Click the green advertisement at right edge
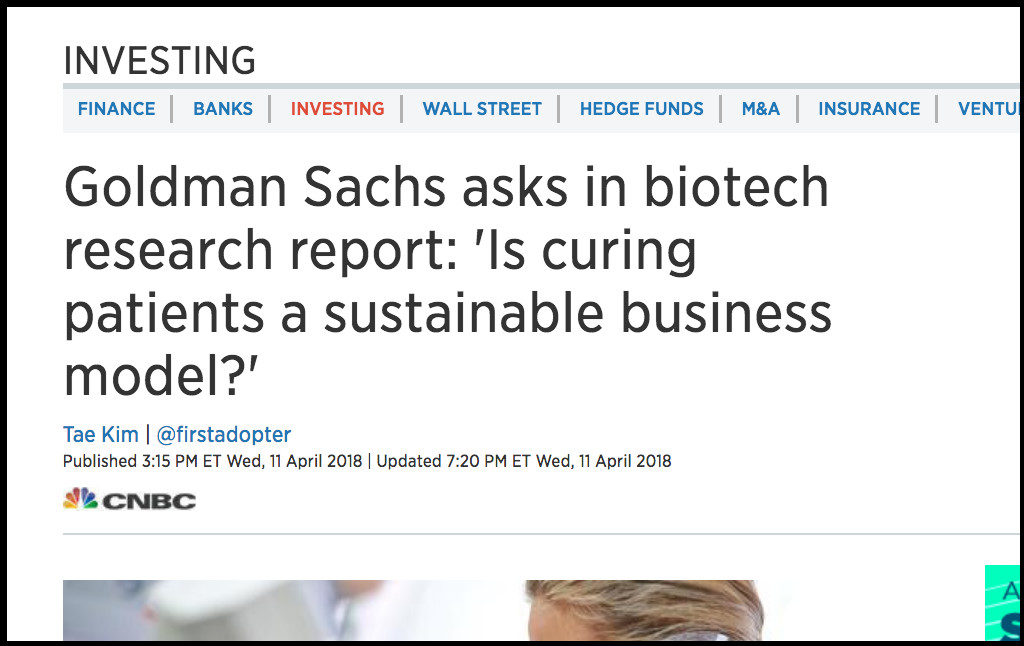This screenshot has width=1024, height=646. pos(1001,603)
